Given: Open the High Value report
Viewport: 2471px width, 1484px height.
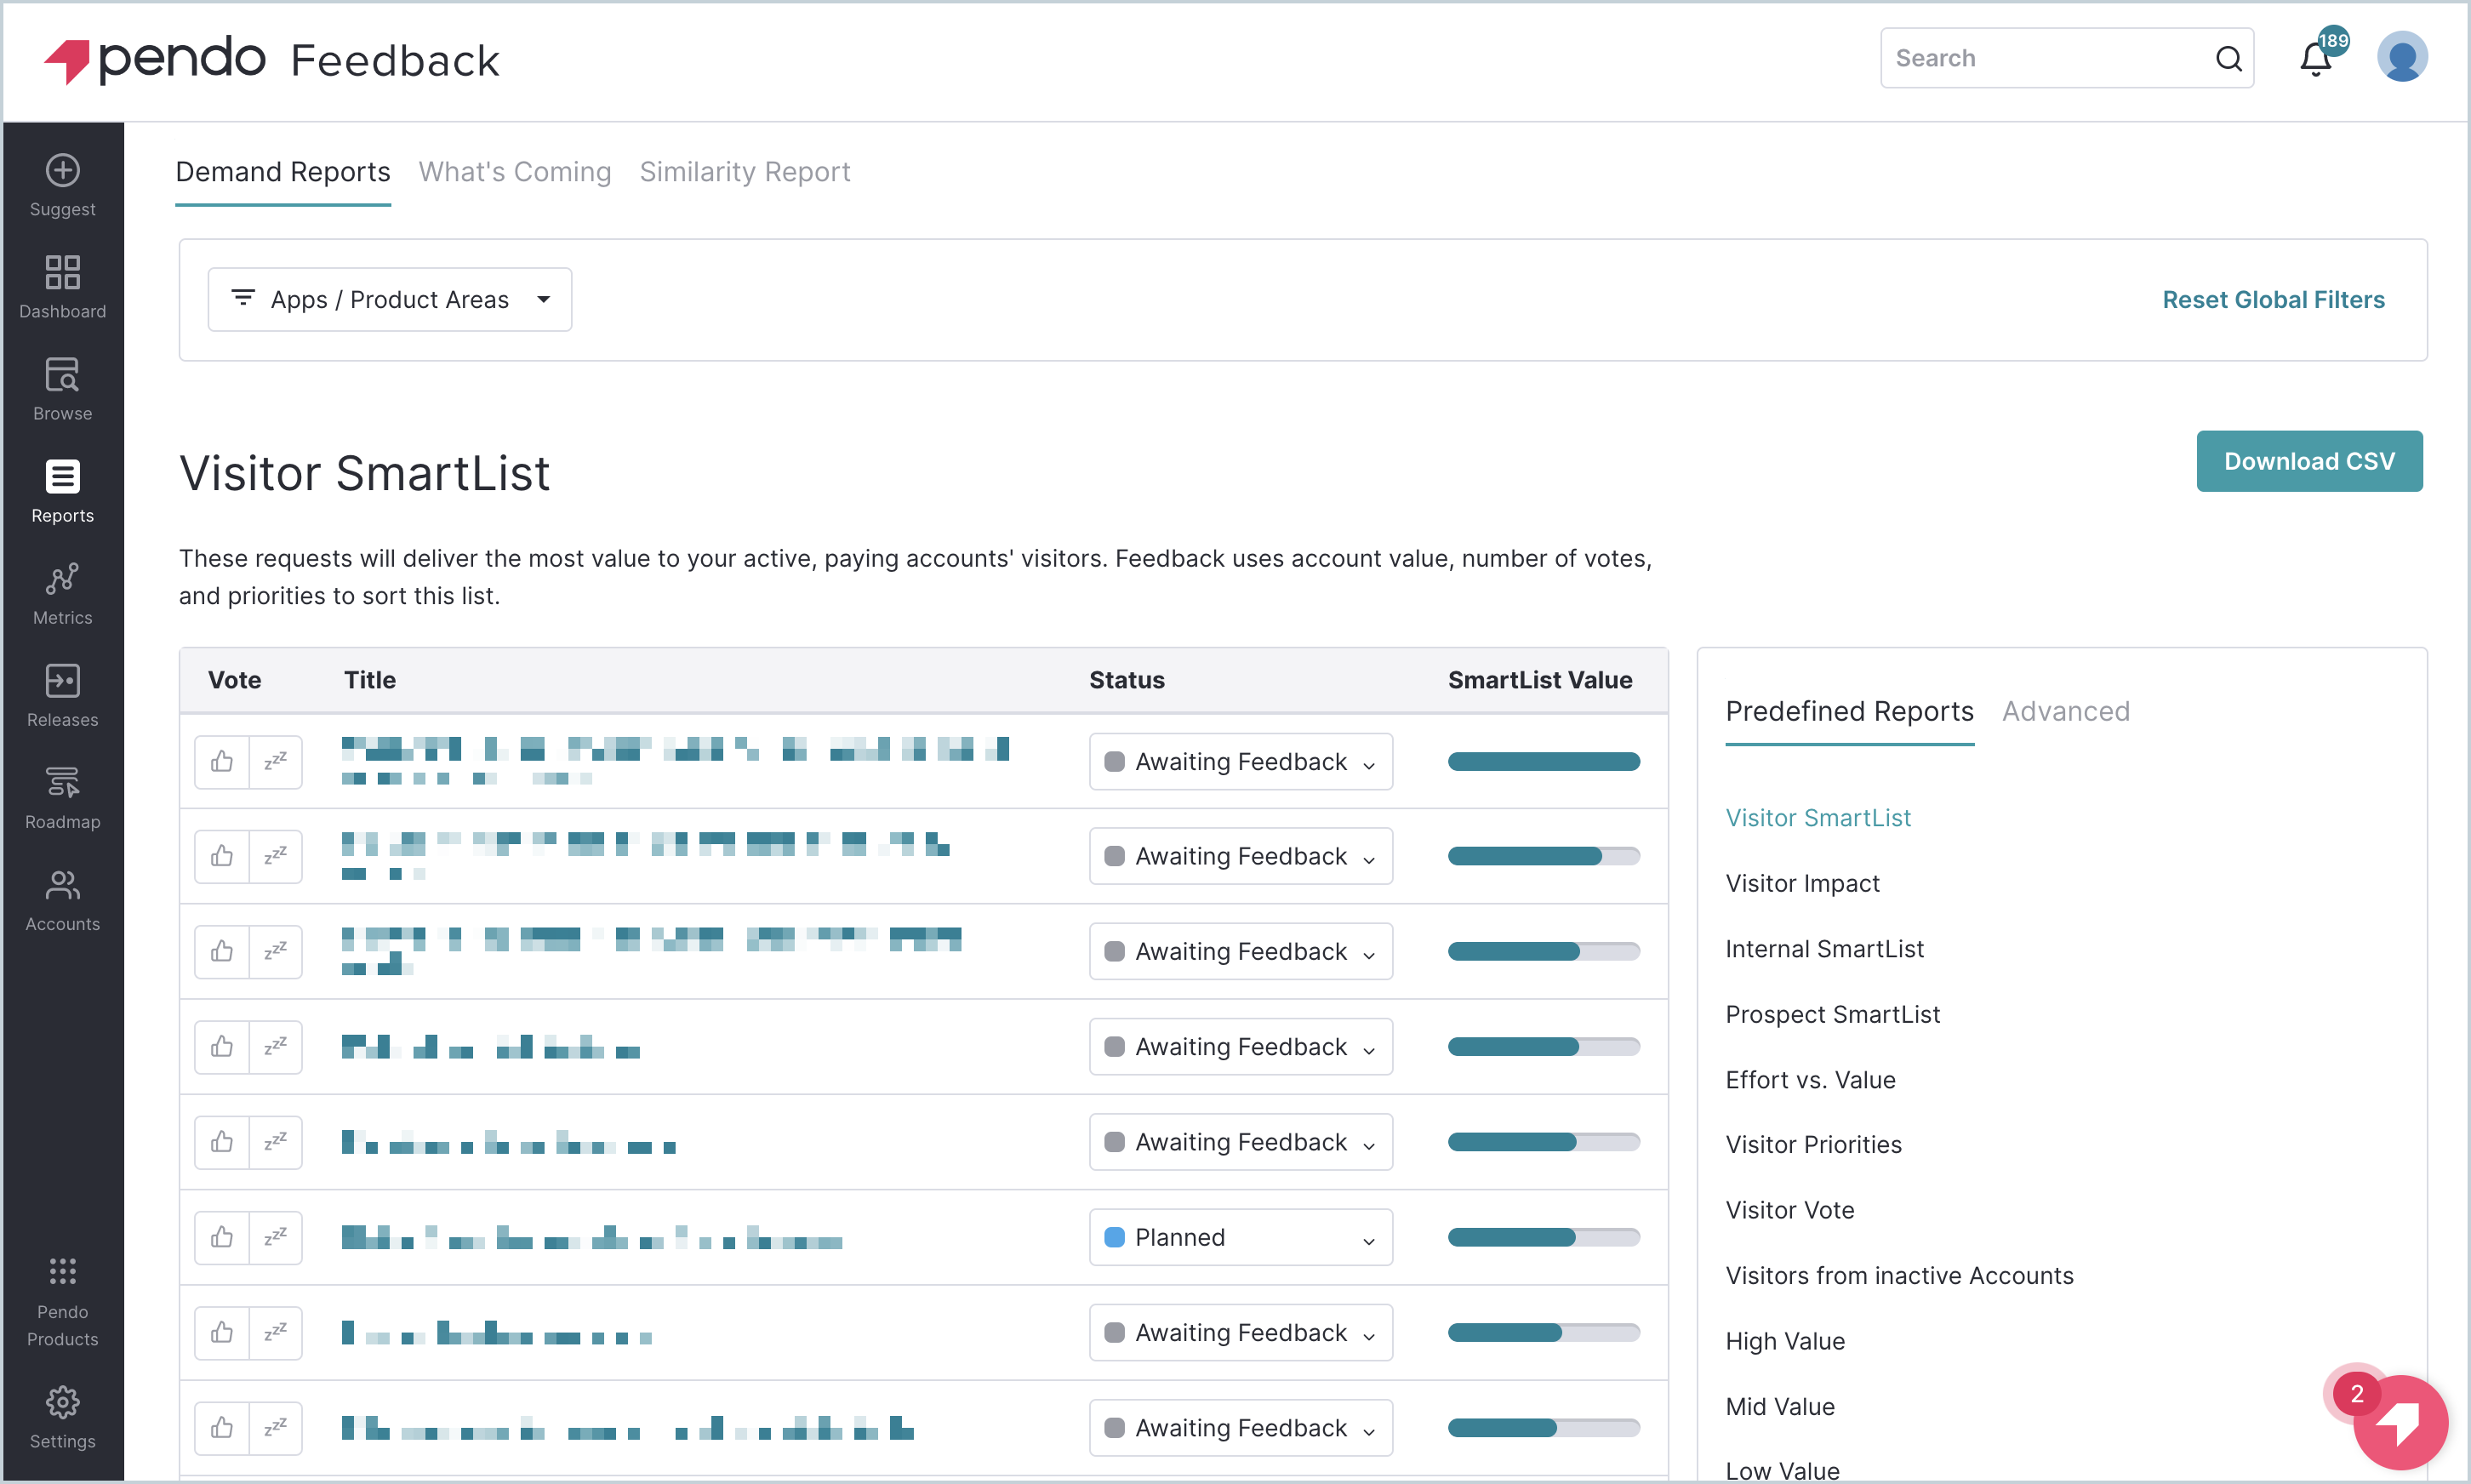Looking at the screenshot, I should point(1785,1341).
